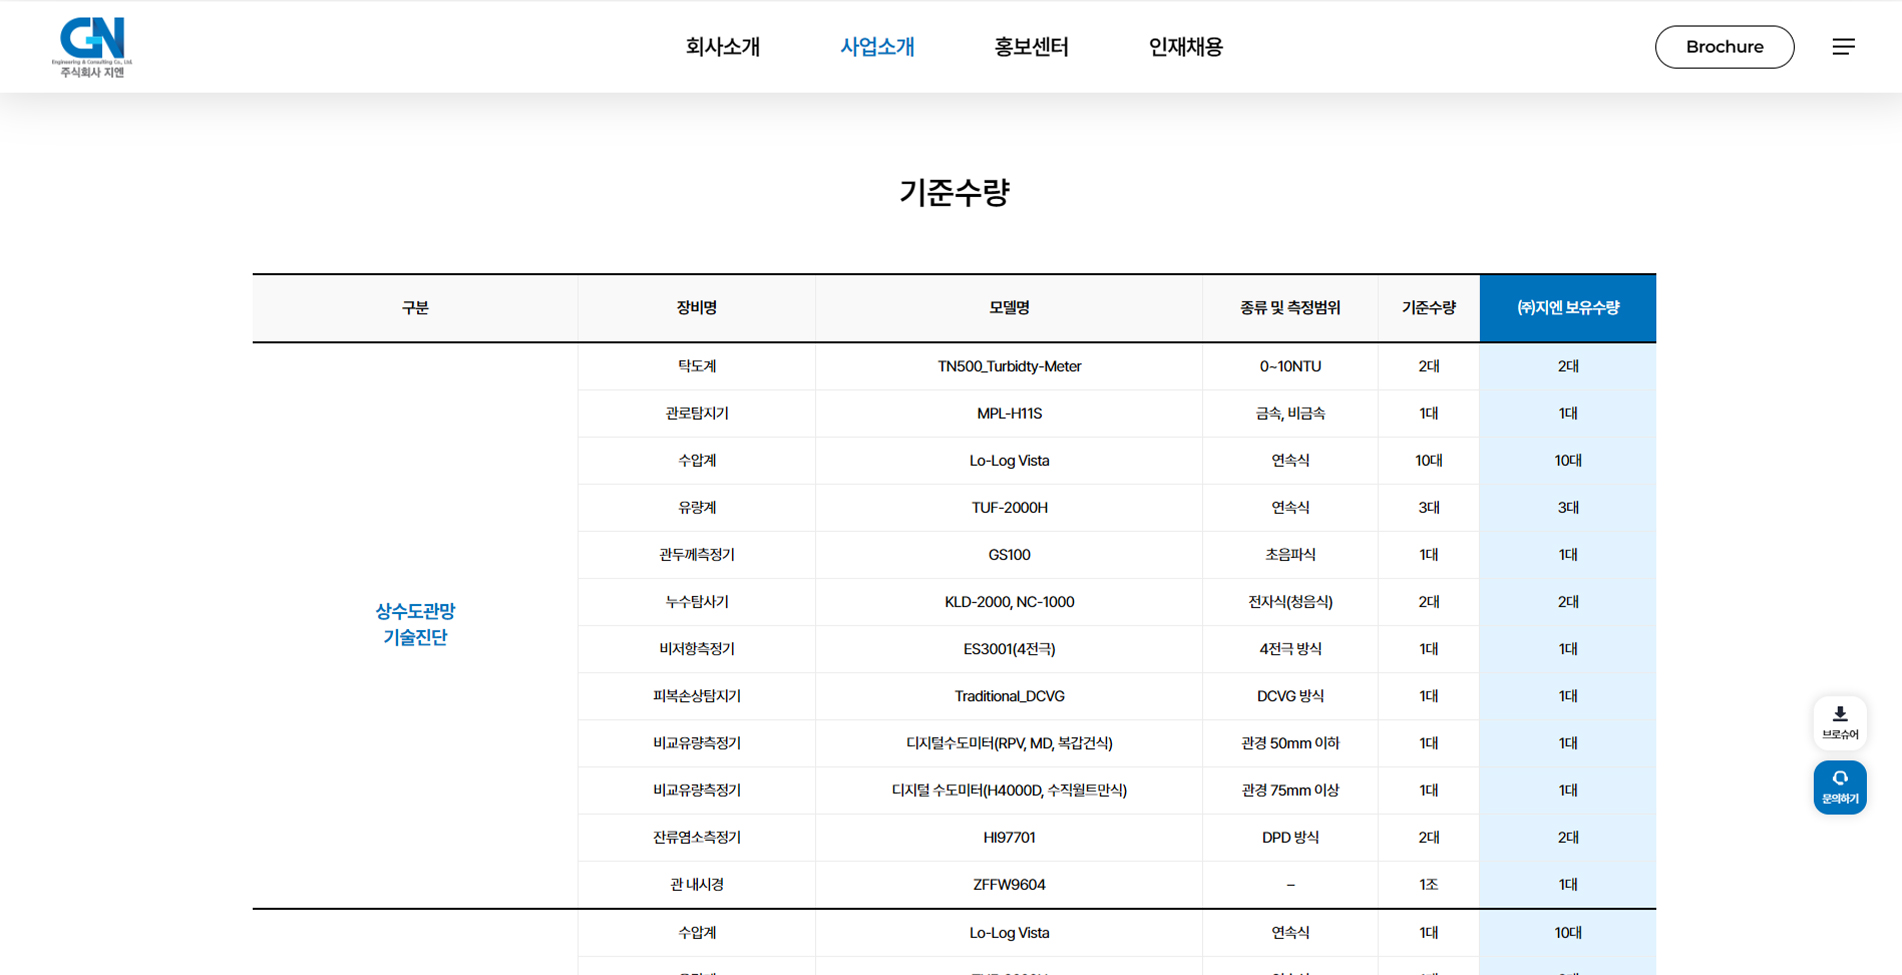Select the 상수도관망 기술진단 category cell
Screen dimensions: 1902x975
click(x=415, y=624)
